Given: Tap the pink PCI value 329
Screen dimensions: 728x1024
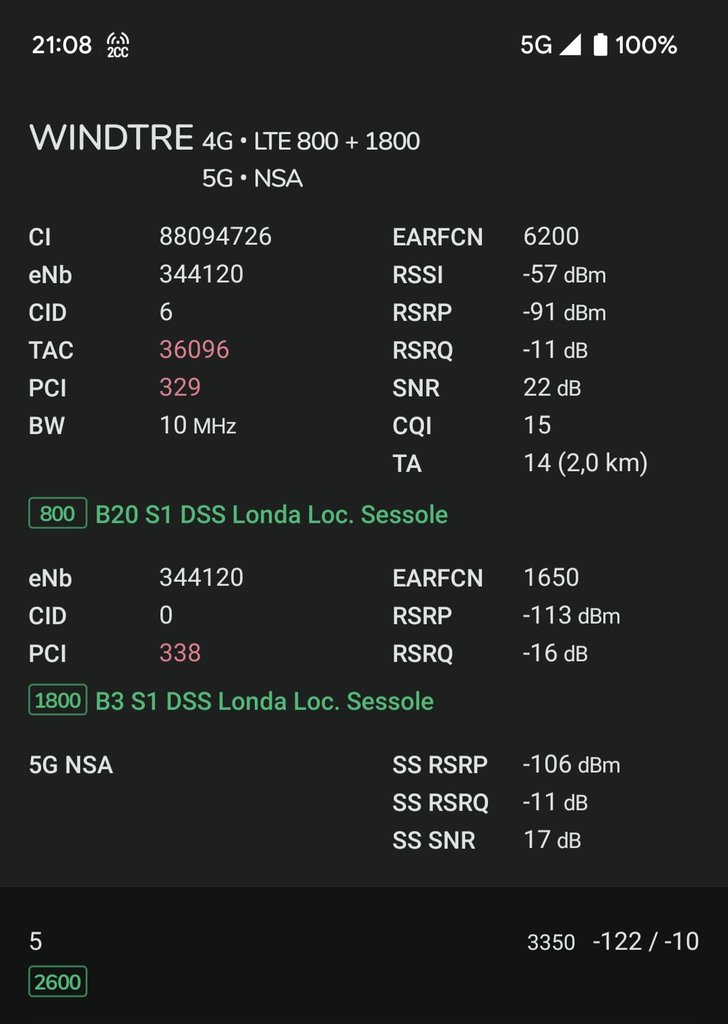Looking at the screenshot, I should pyautogui.click(x=180, y=387).
